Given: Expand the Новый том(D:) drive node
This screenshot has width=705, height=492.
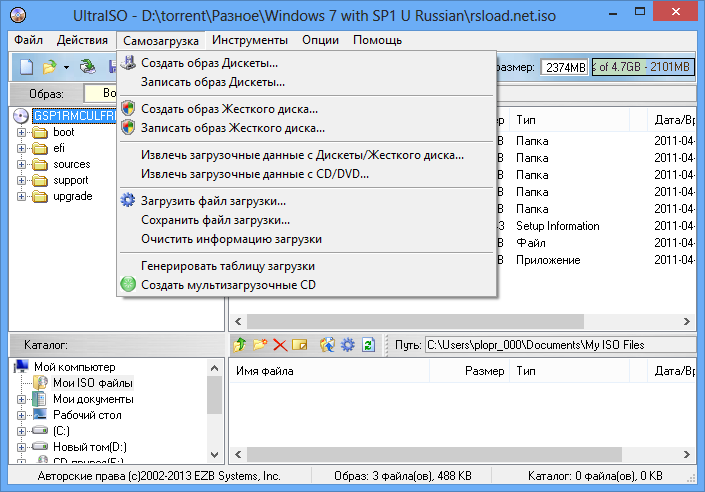Looking at the screenshot, I should coord(21,447).
